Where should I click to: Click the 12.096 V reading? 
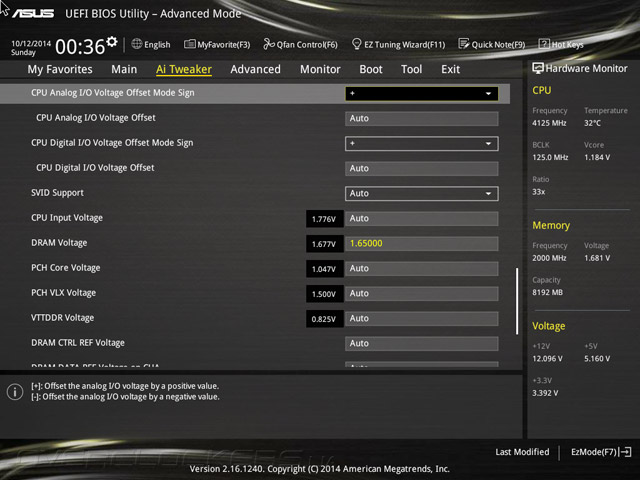[x=547, y=358]
